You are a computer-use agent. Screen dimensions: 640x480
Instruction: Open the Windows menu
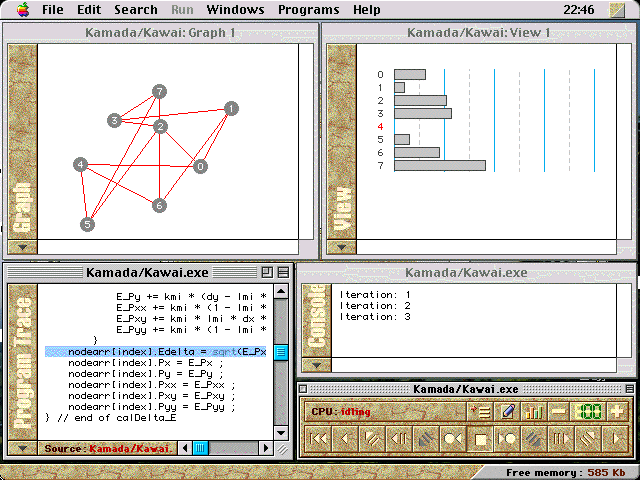coord(235,9)
